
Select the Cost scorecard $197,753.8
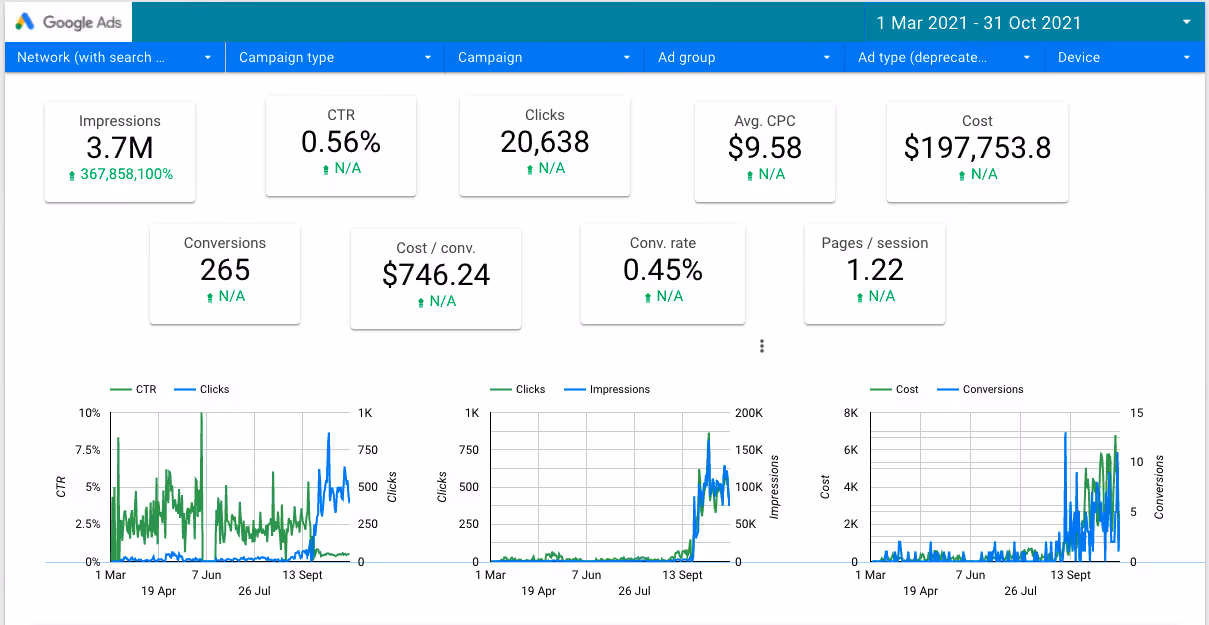[977, 152]
